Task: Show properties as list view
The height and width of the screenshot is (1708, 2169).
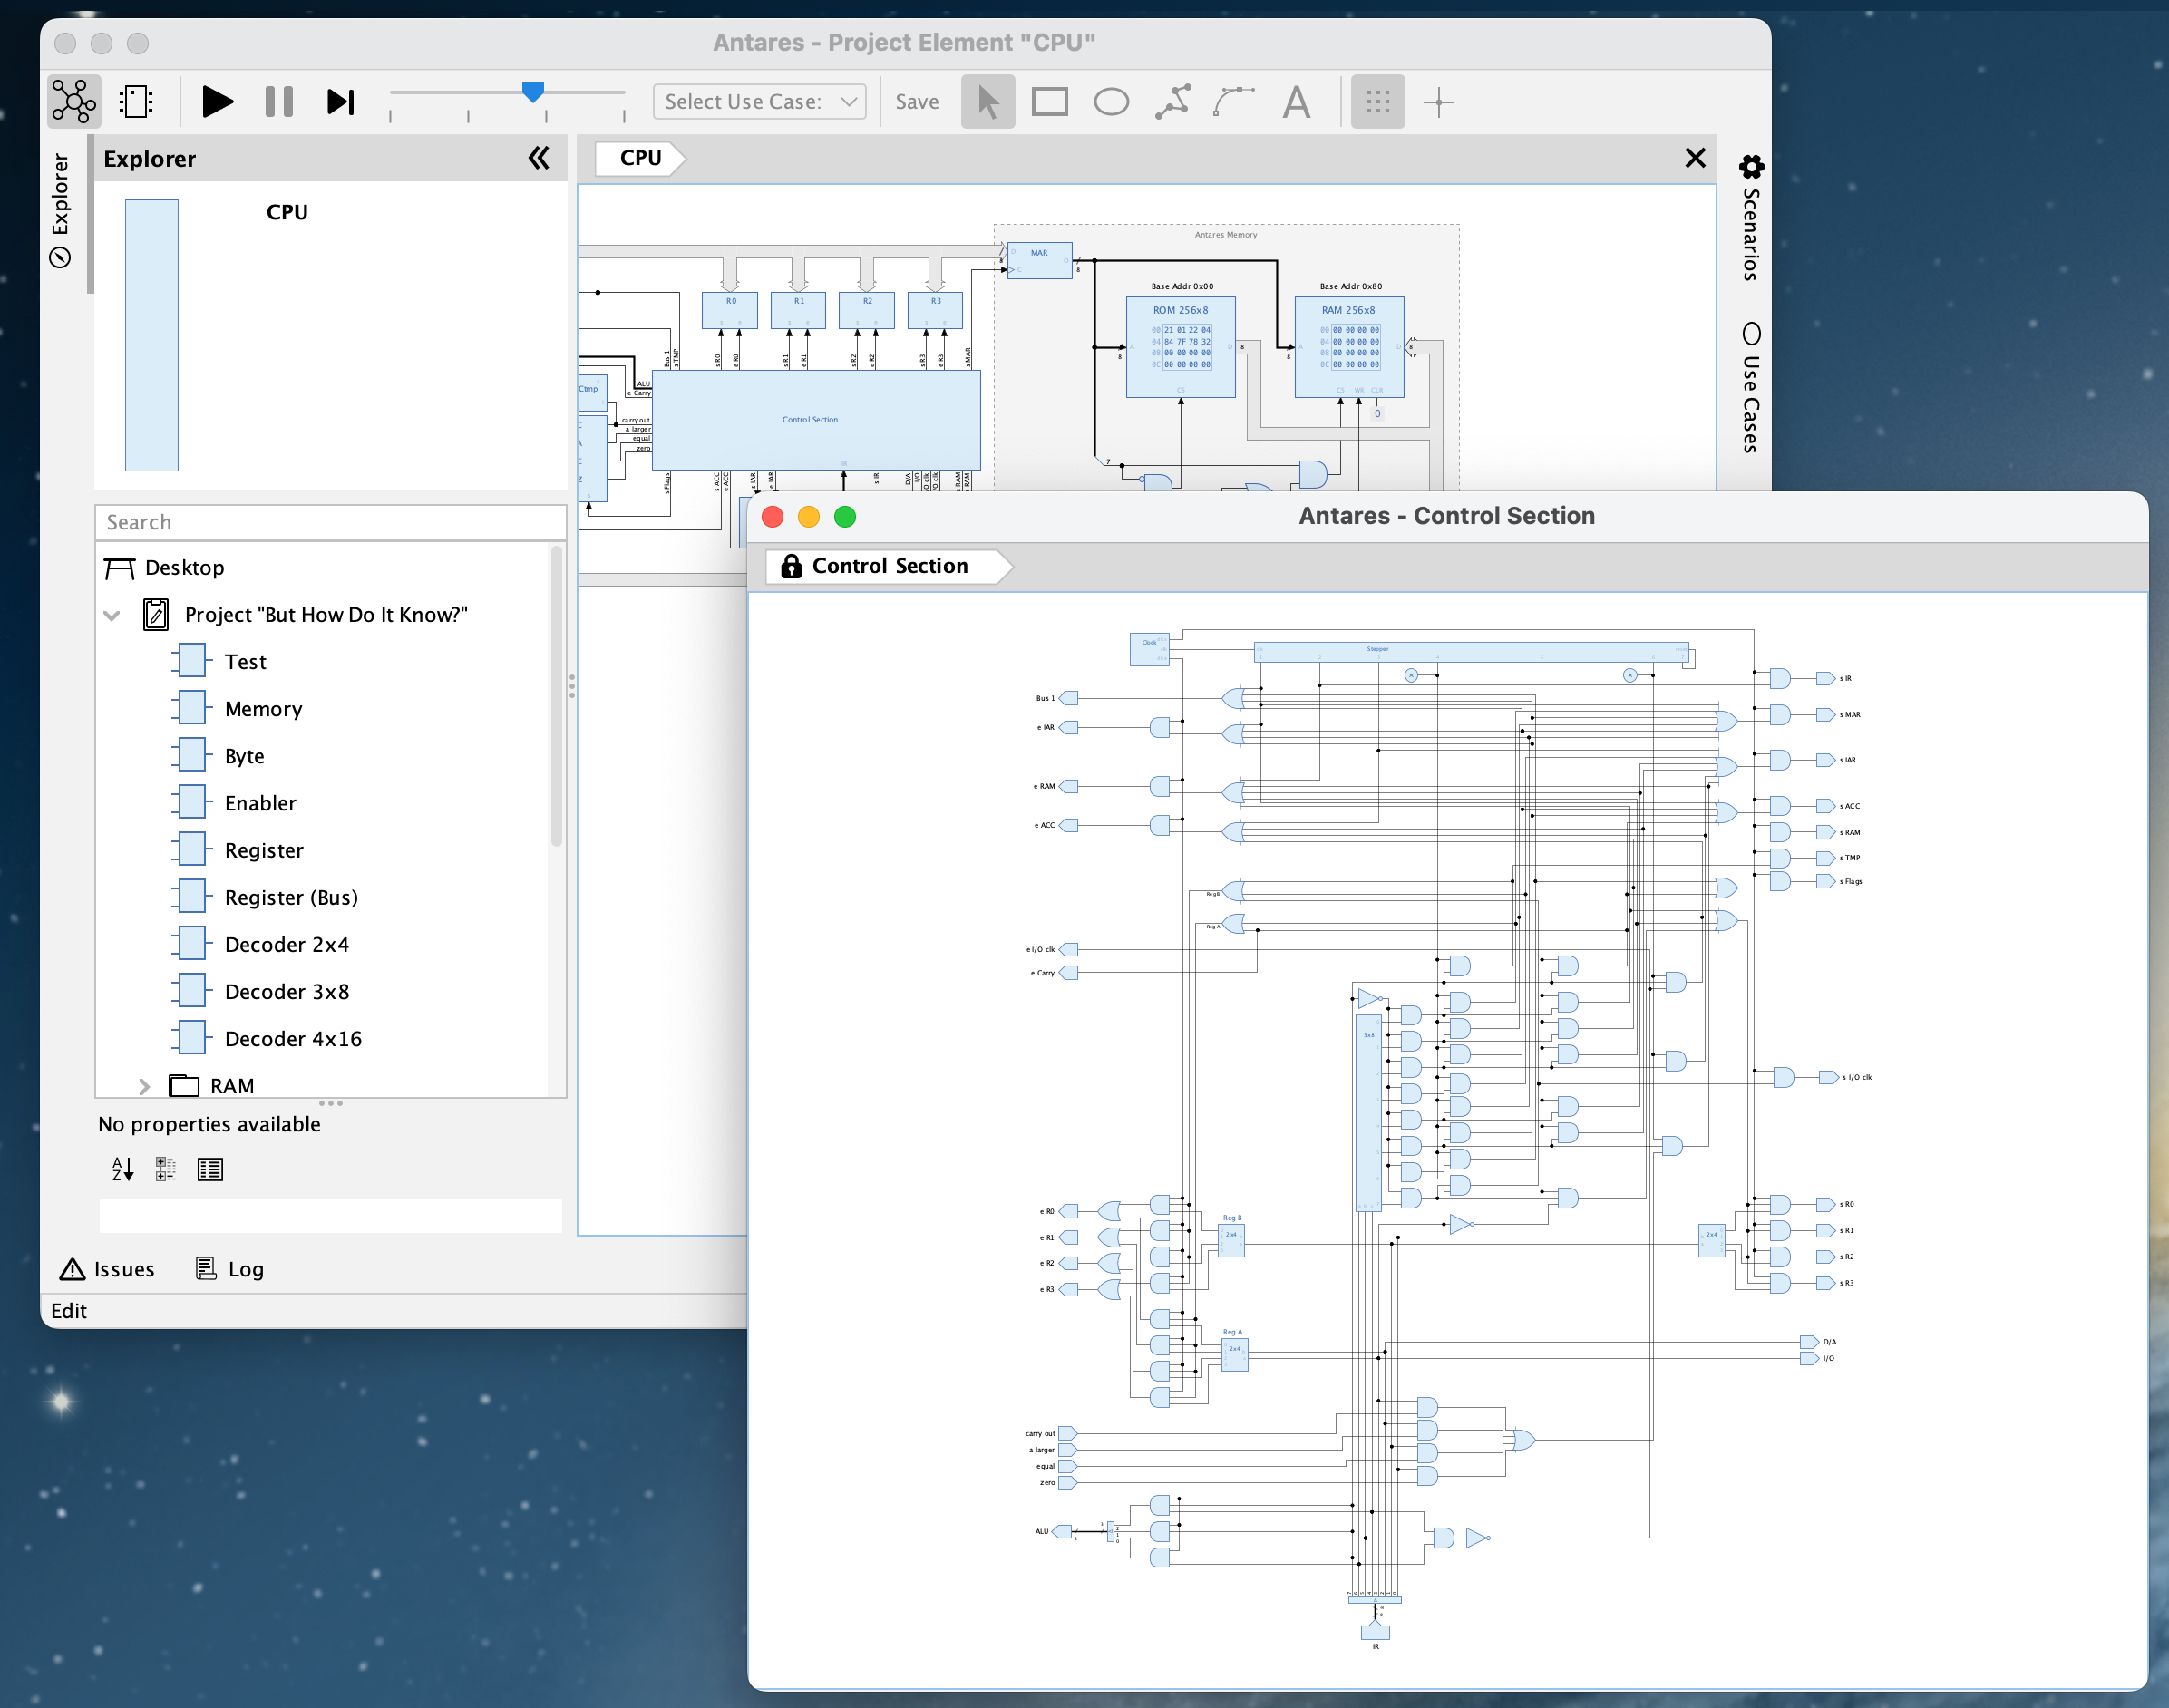Action: (x=210, y=1168)
